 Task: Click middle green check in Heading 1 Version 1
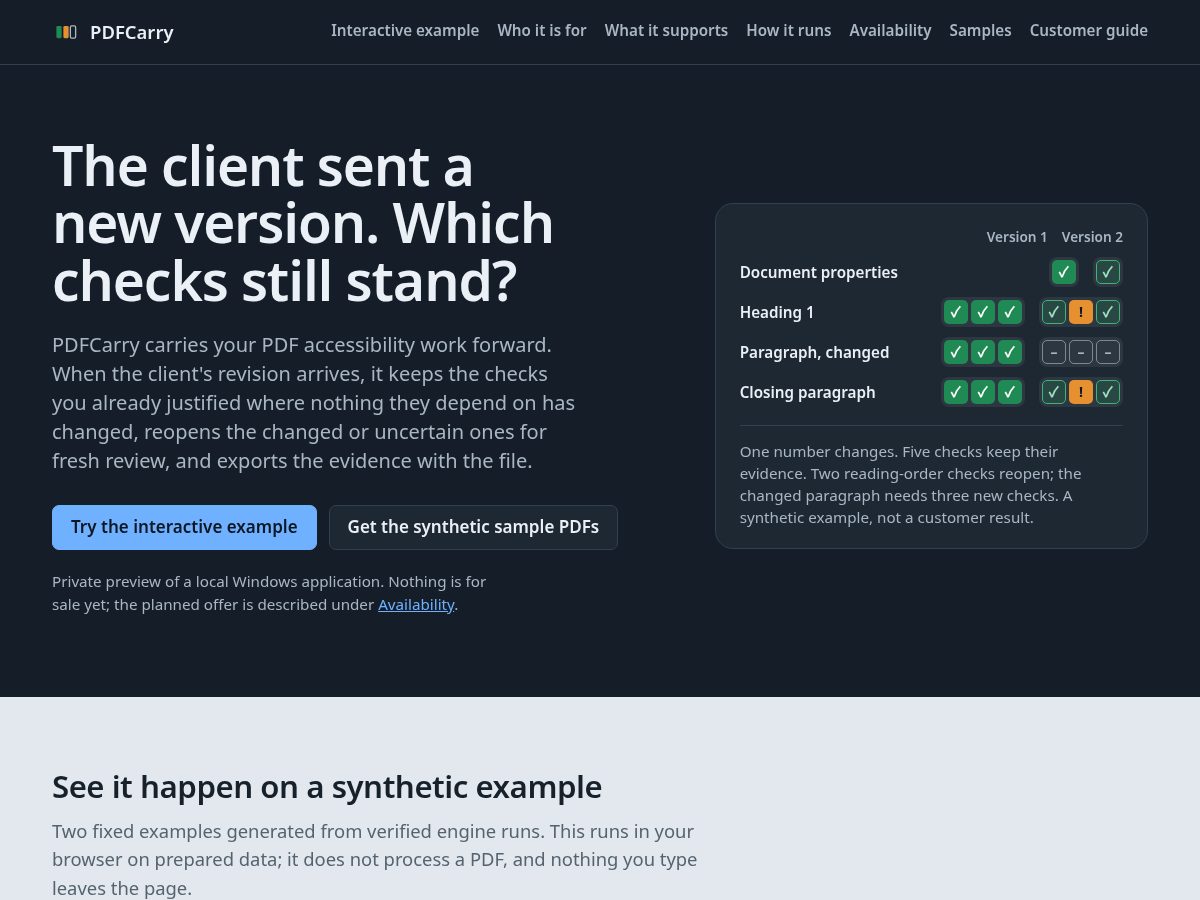(983, 312)
